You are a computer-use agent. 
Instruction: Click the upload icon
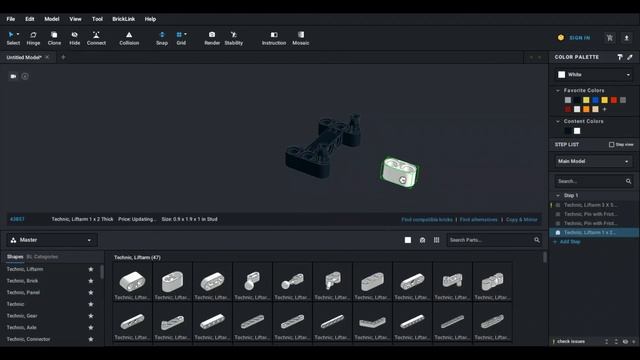point(627,38)
